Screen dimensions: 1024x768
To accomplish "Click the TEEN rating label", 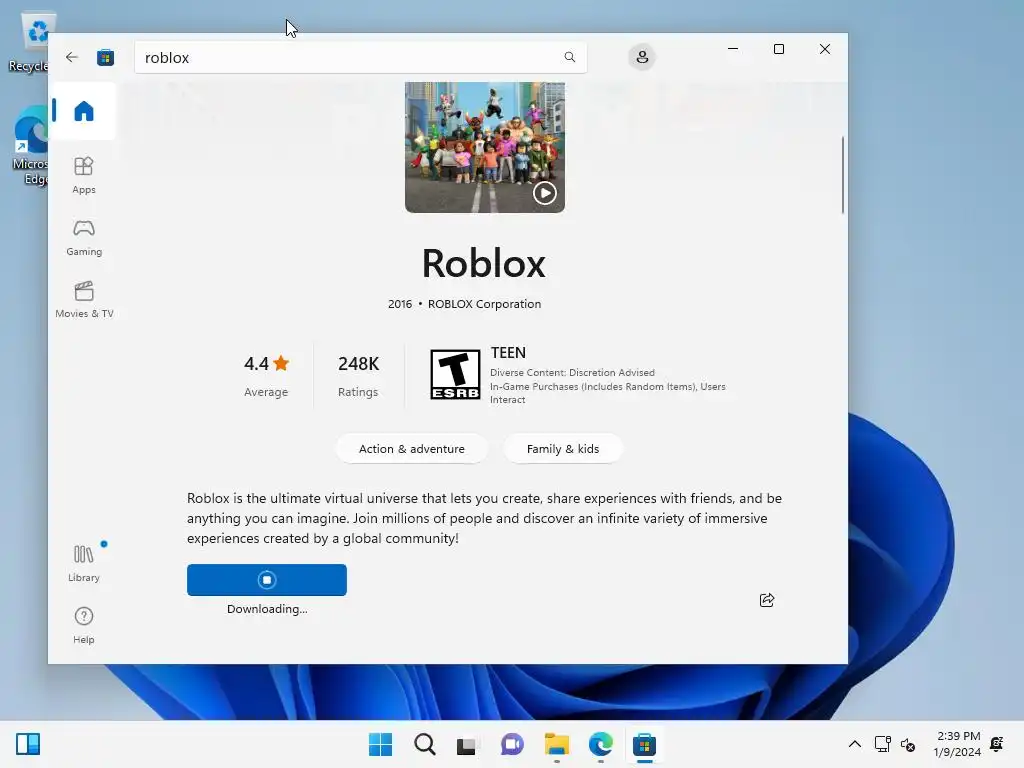I will click(508, 353).
